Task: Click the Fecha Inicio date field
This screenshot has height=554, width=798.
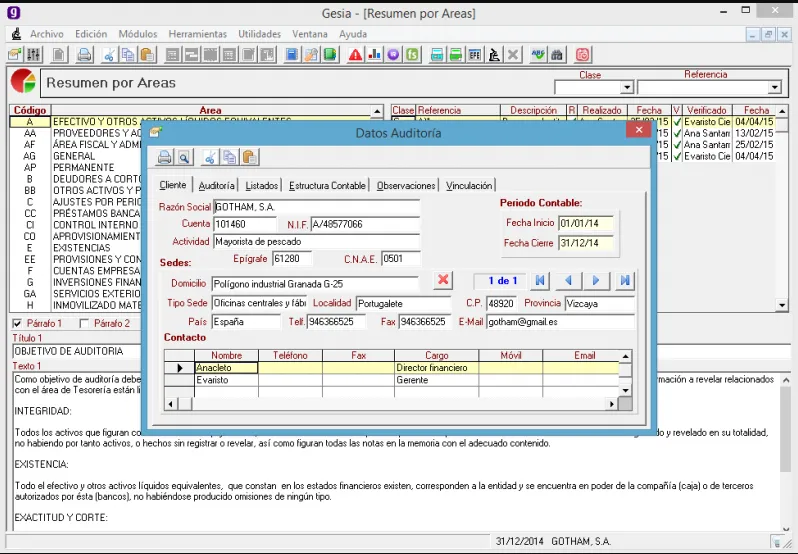Action: coord(586,223)
